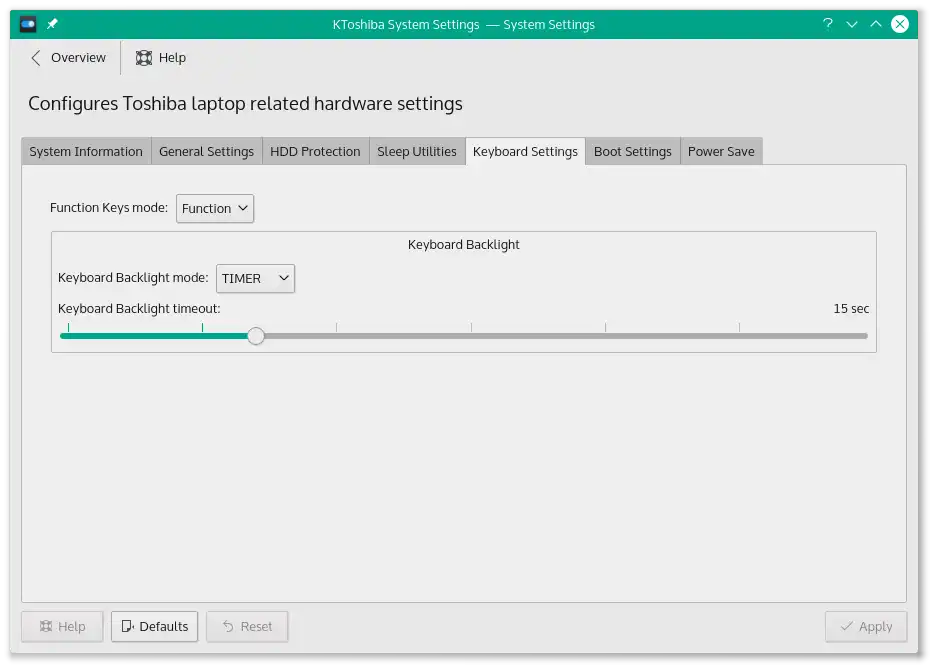
Task: Open the Power Save tab
Action: (x=721, y=151)
